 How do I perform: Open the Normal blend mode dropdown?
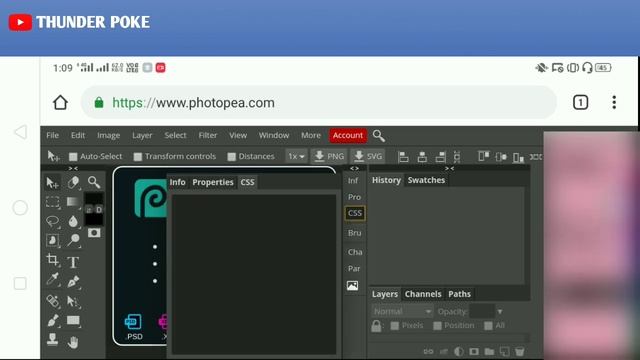coord(402,311)
